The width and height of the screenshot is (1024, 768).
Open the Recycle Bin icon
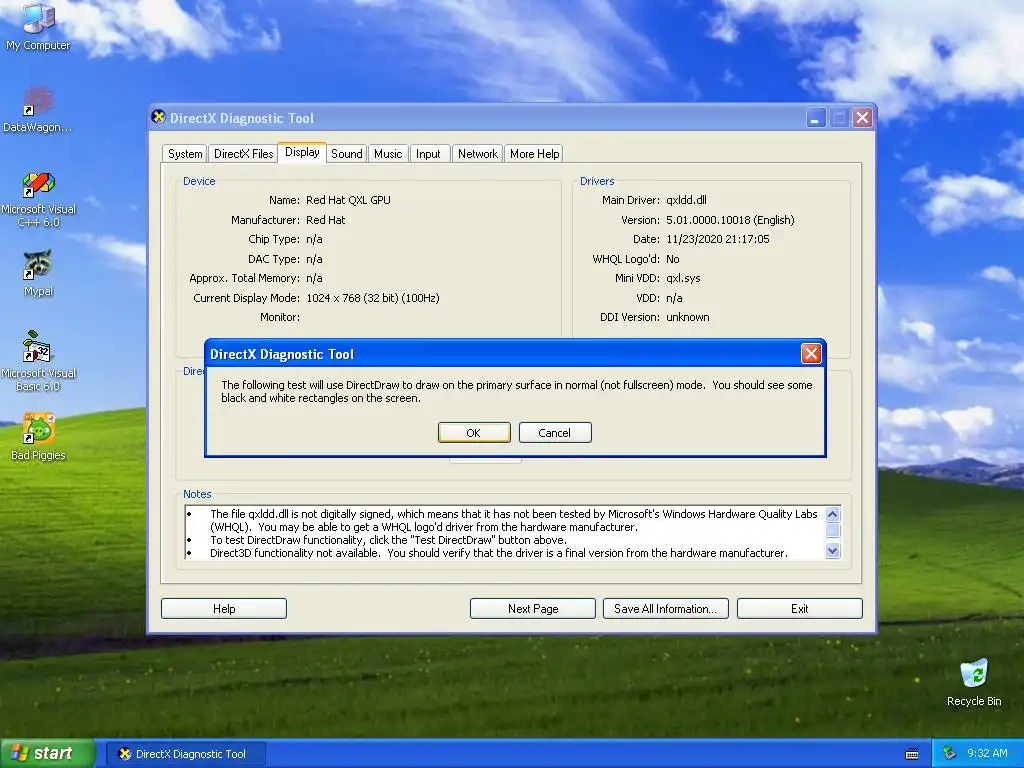[974, 682]
